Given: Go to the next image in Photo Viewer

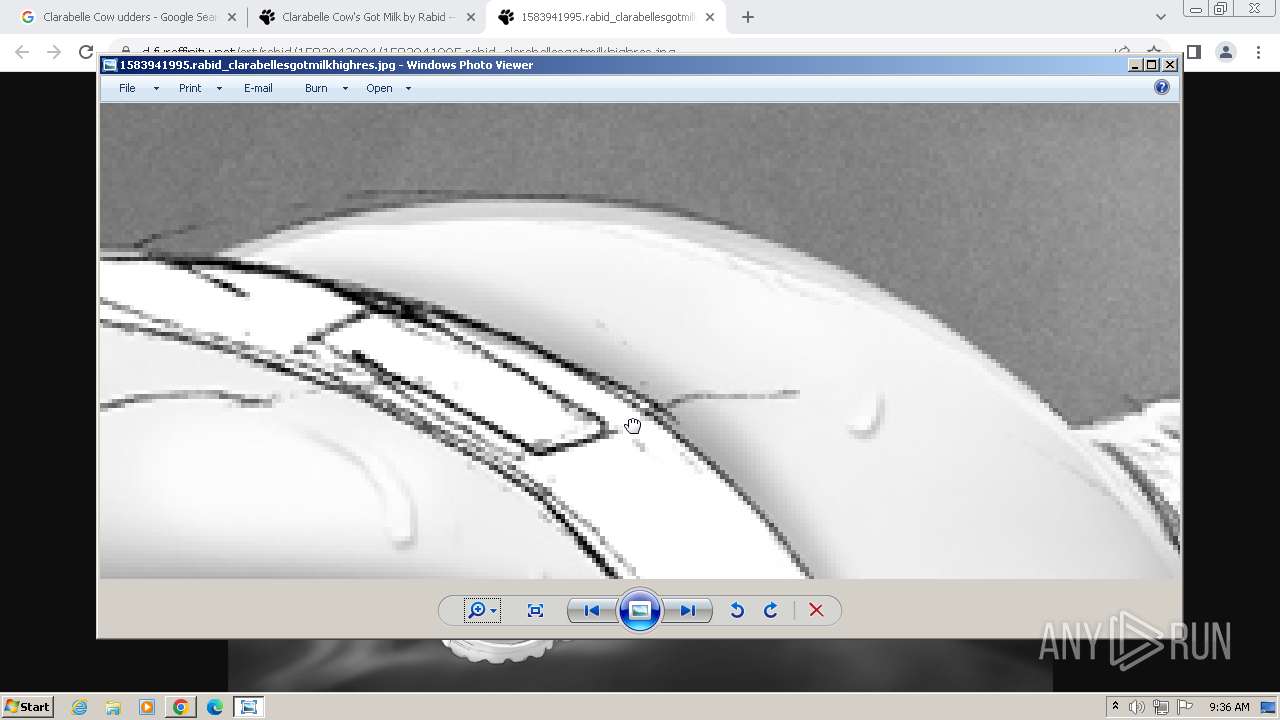Looking at the screenshot, I should tap(688, 611).
